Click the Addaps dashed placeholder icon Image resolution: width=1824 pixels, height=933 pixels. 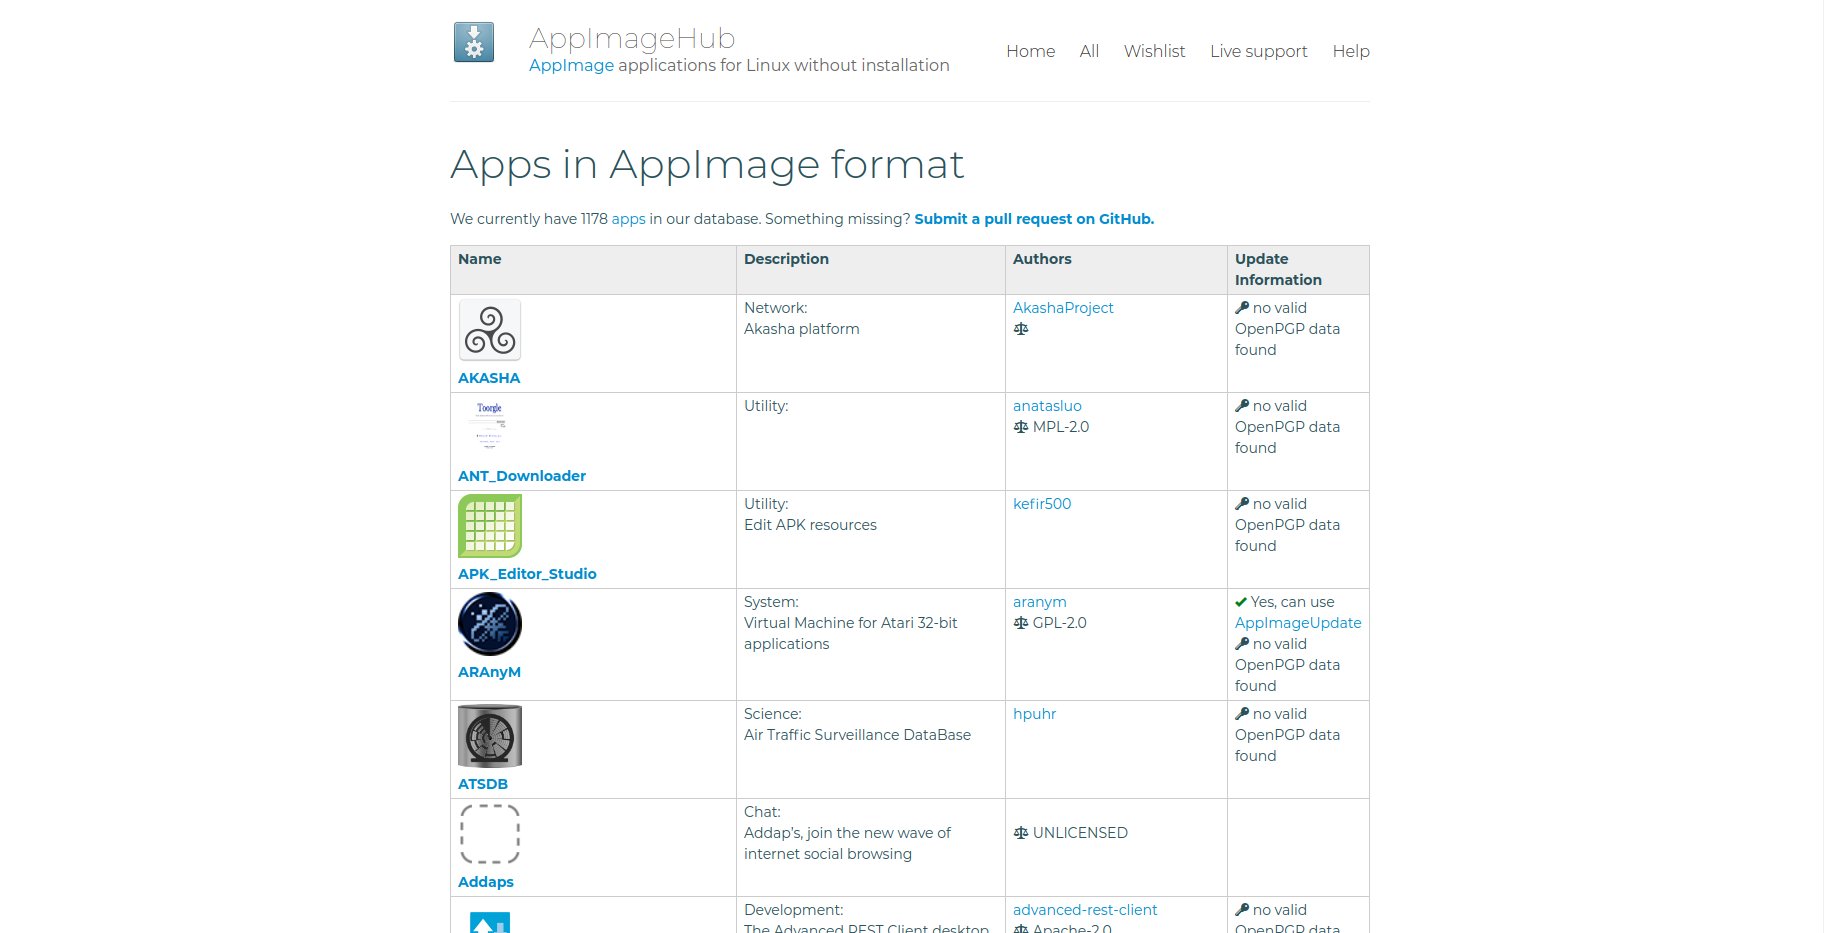pos(490,834)
